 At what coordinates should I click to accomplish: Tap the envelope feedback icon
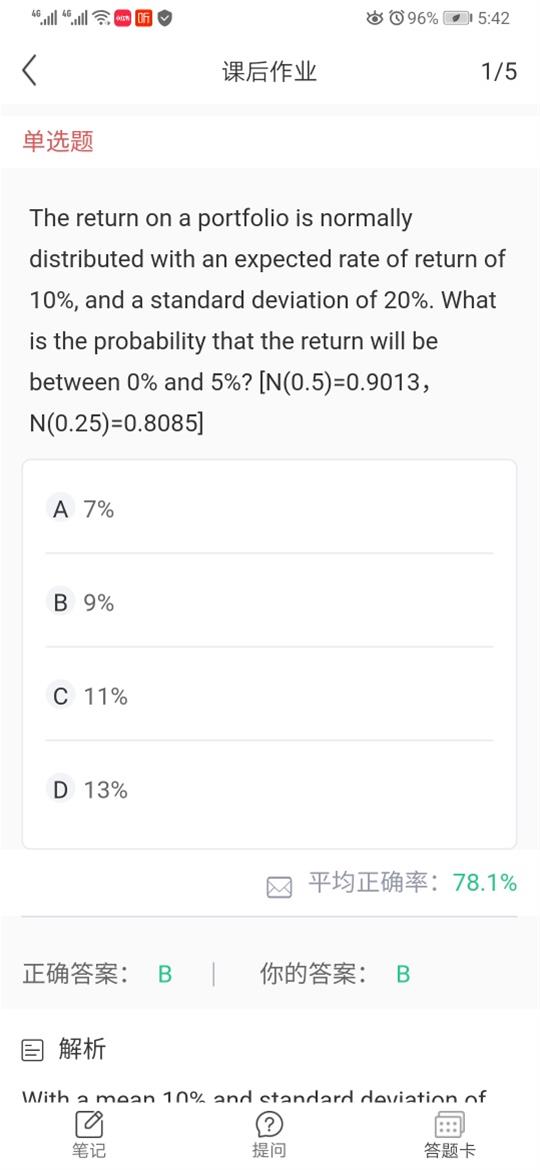[x=279, y=887]
